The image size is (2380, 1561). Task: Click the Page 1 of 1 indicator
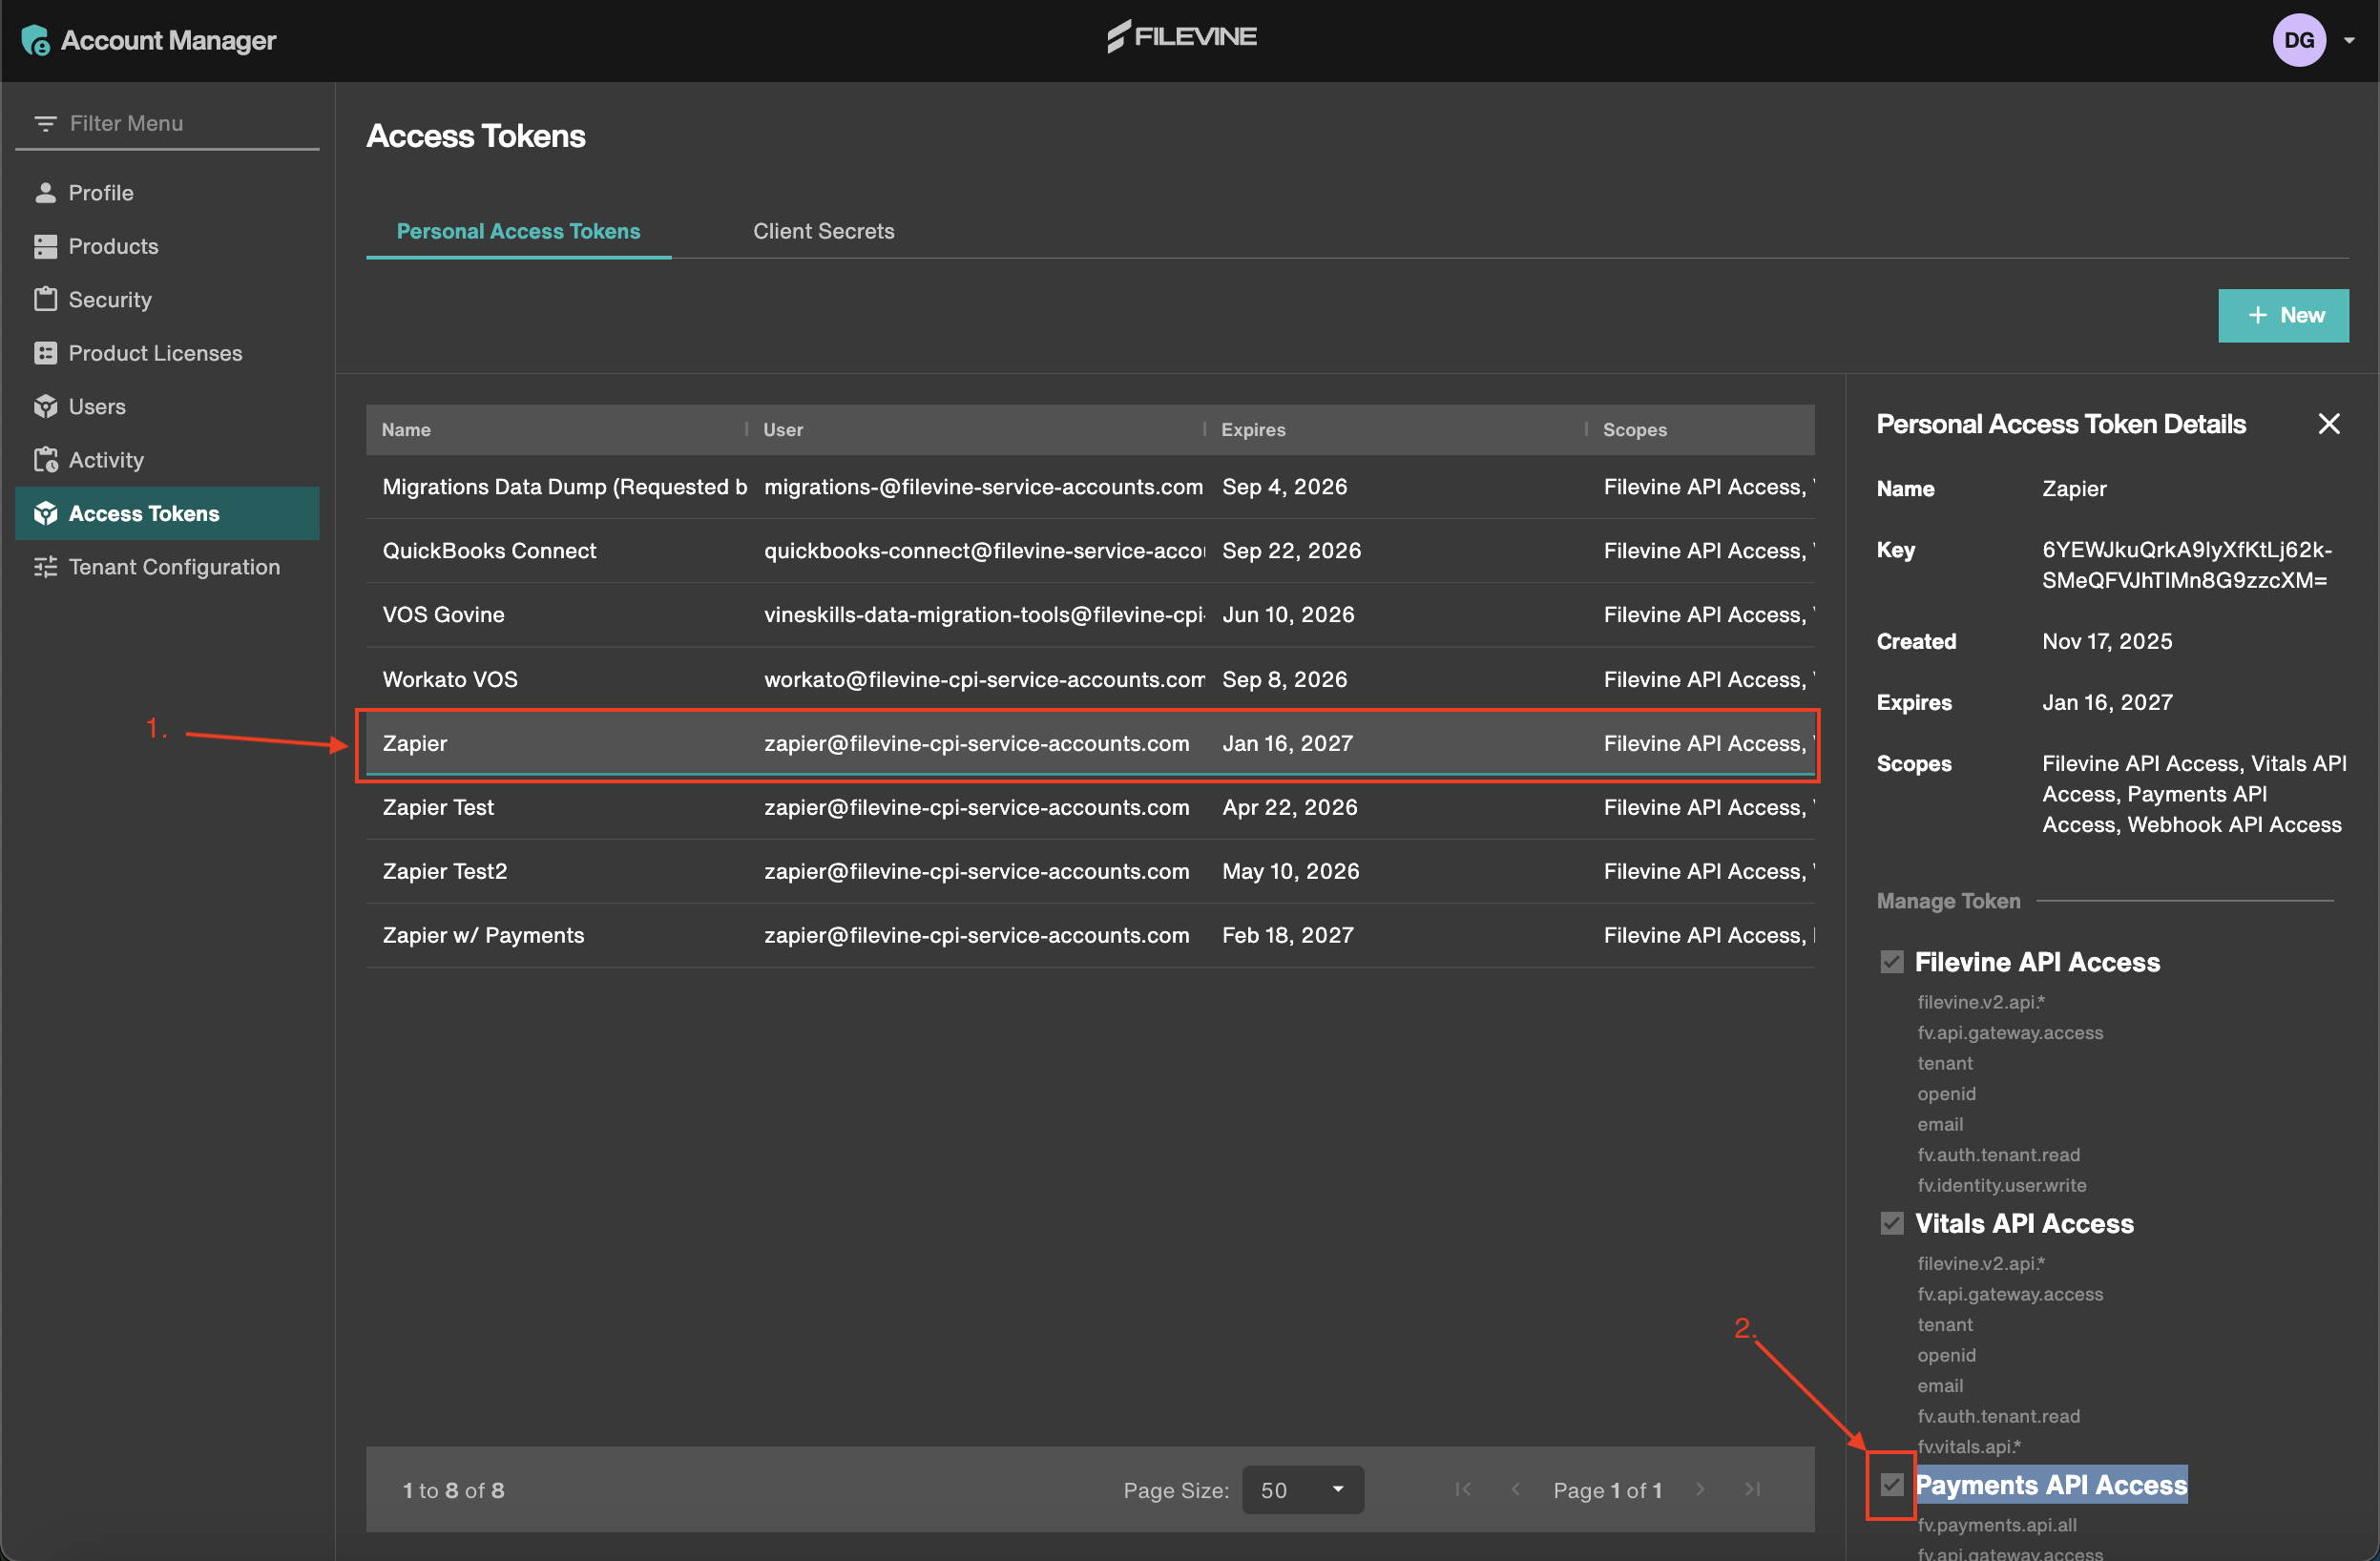(1607, 1490)
